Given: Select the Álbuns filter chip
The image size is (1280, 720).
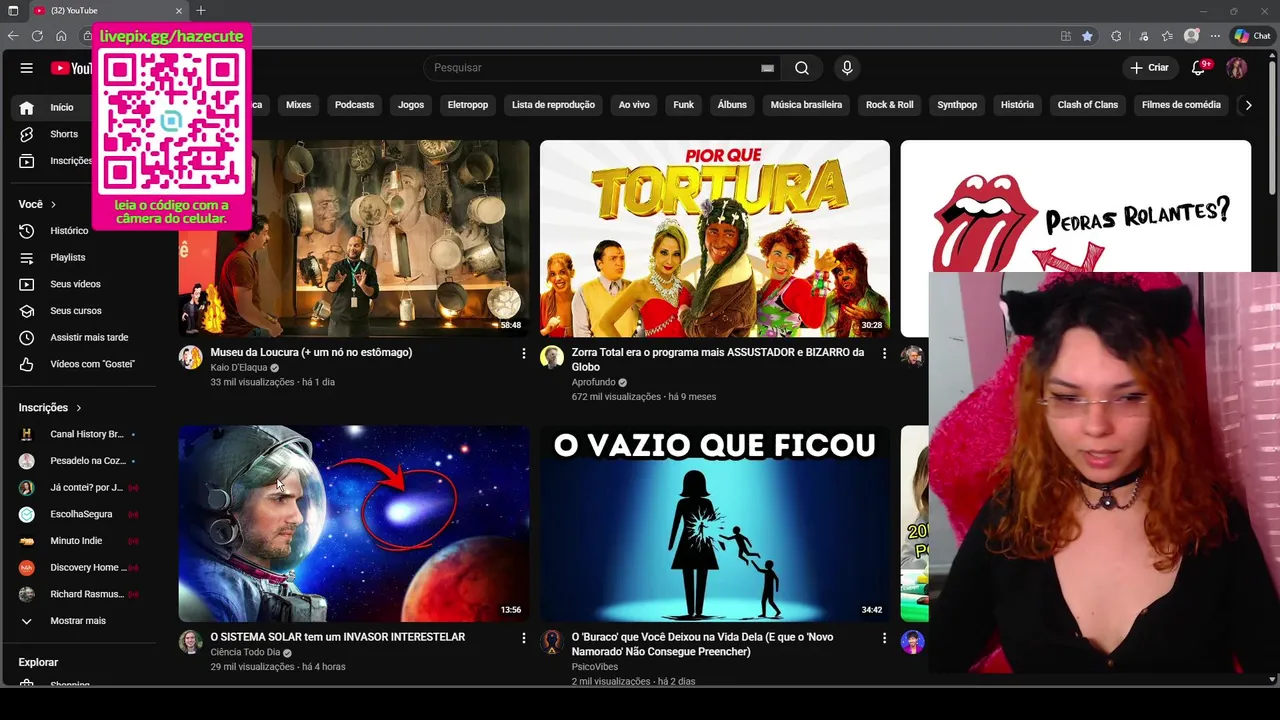Looking at the screenshot, I should click(x=732, y=105).
